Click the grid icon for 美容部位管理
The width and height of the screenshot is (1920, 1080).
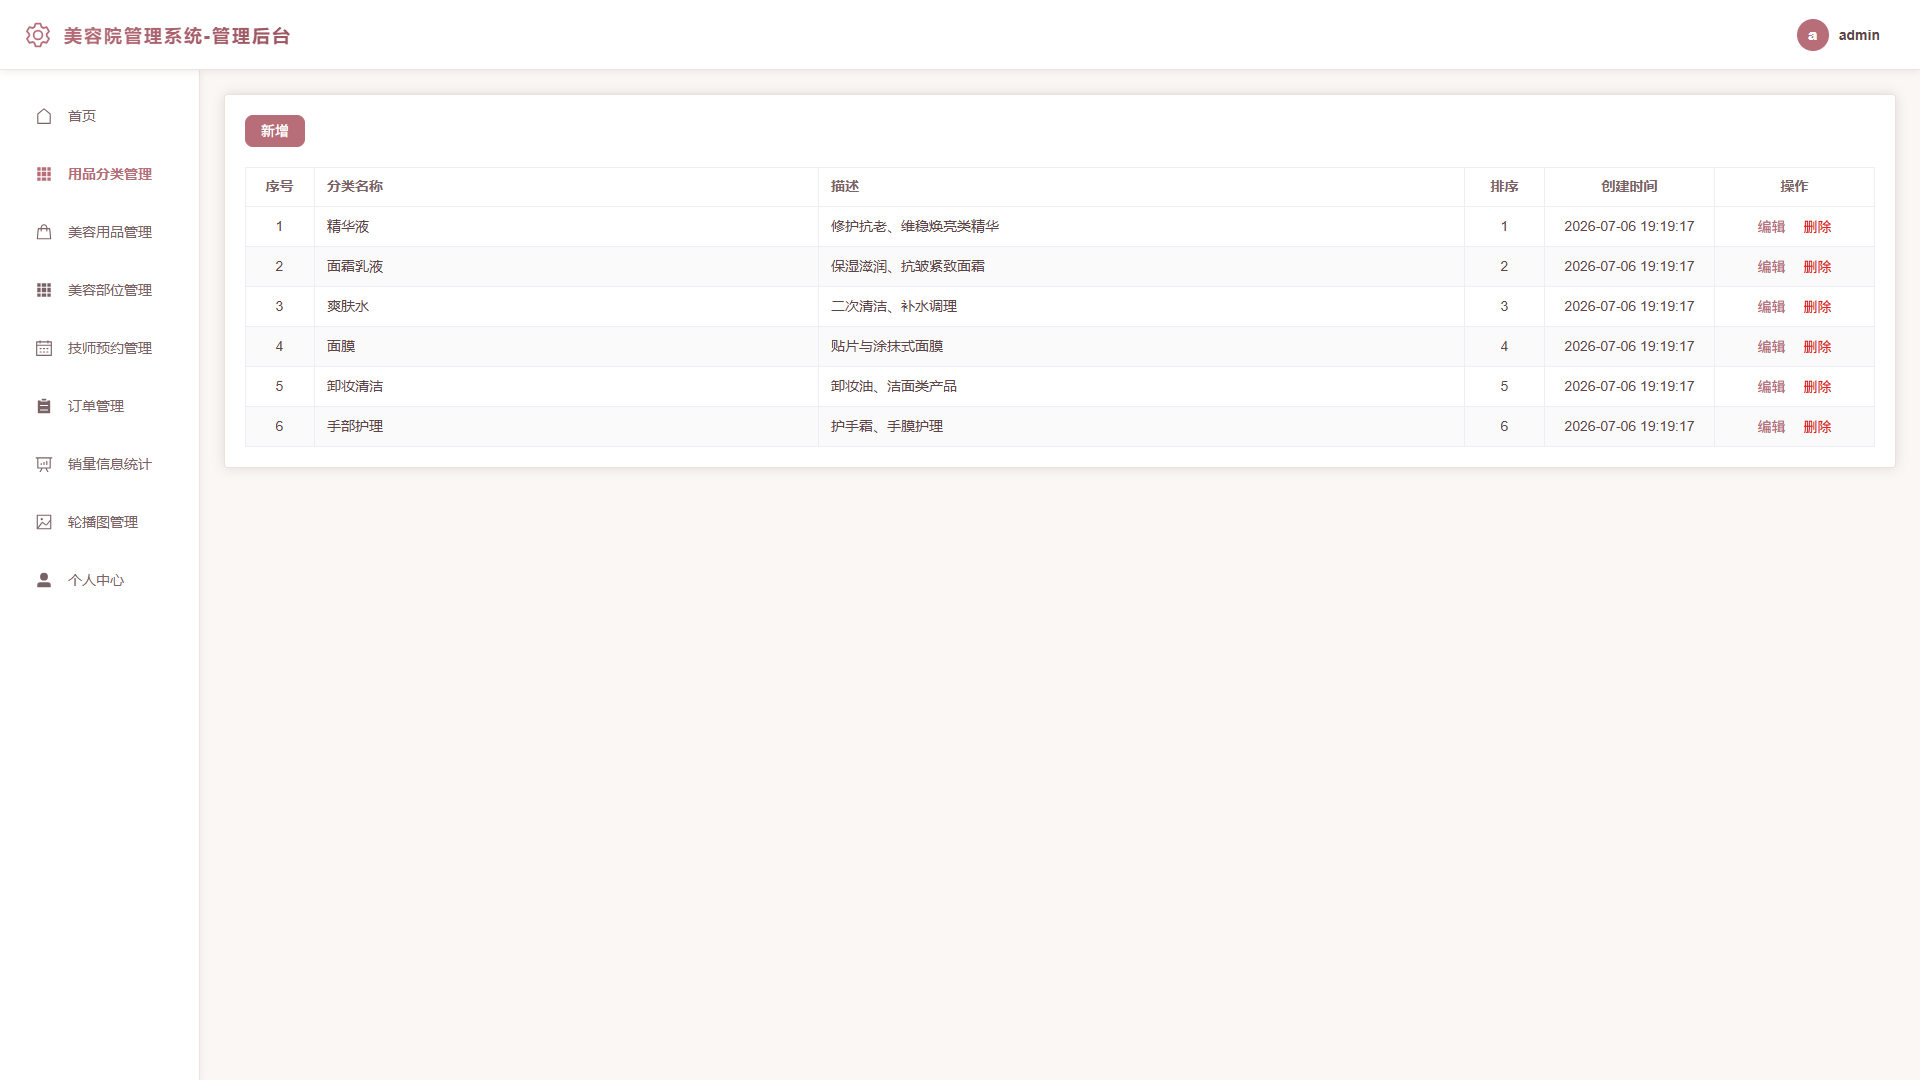point(44,290)
